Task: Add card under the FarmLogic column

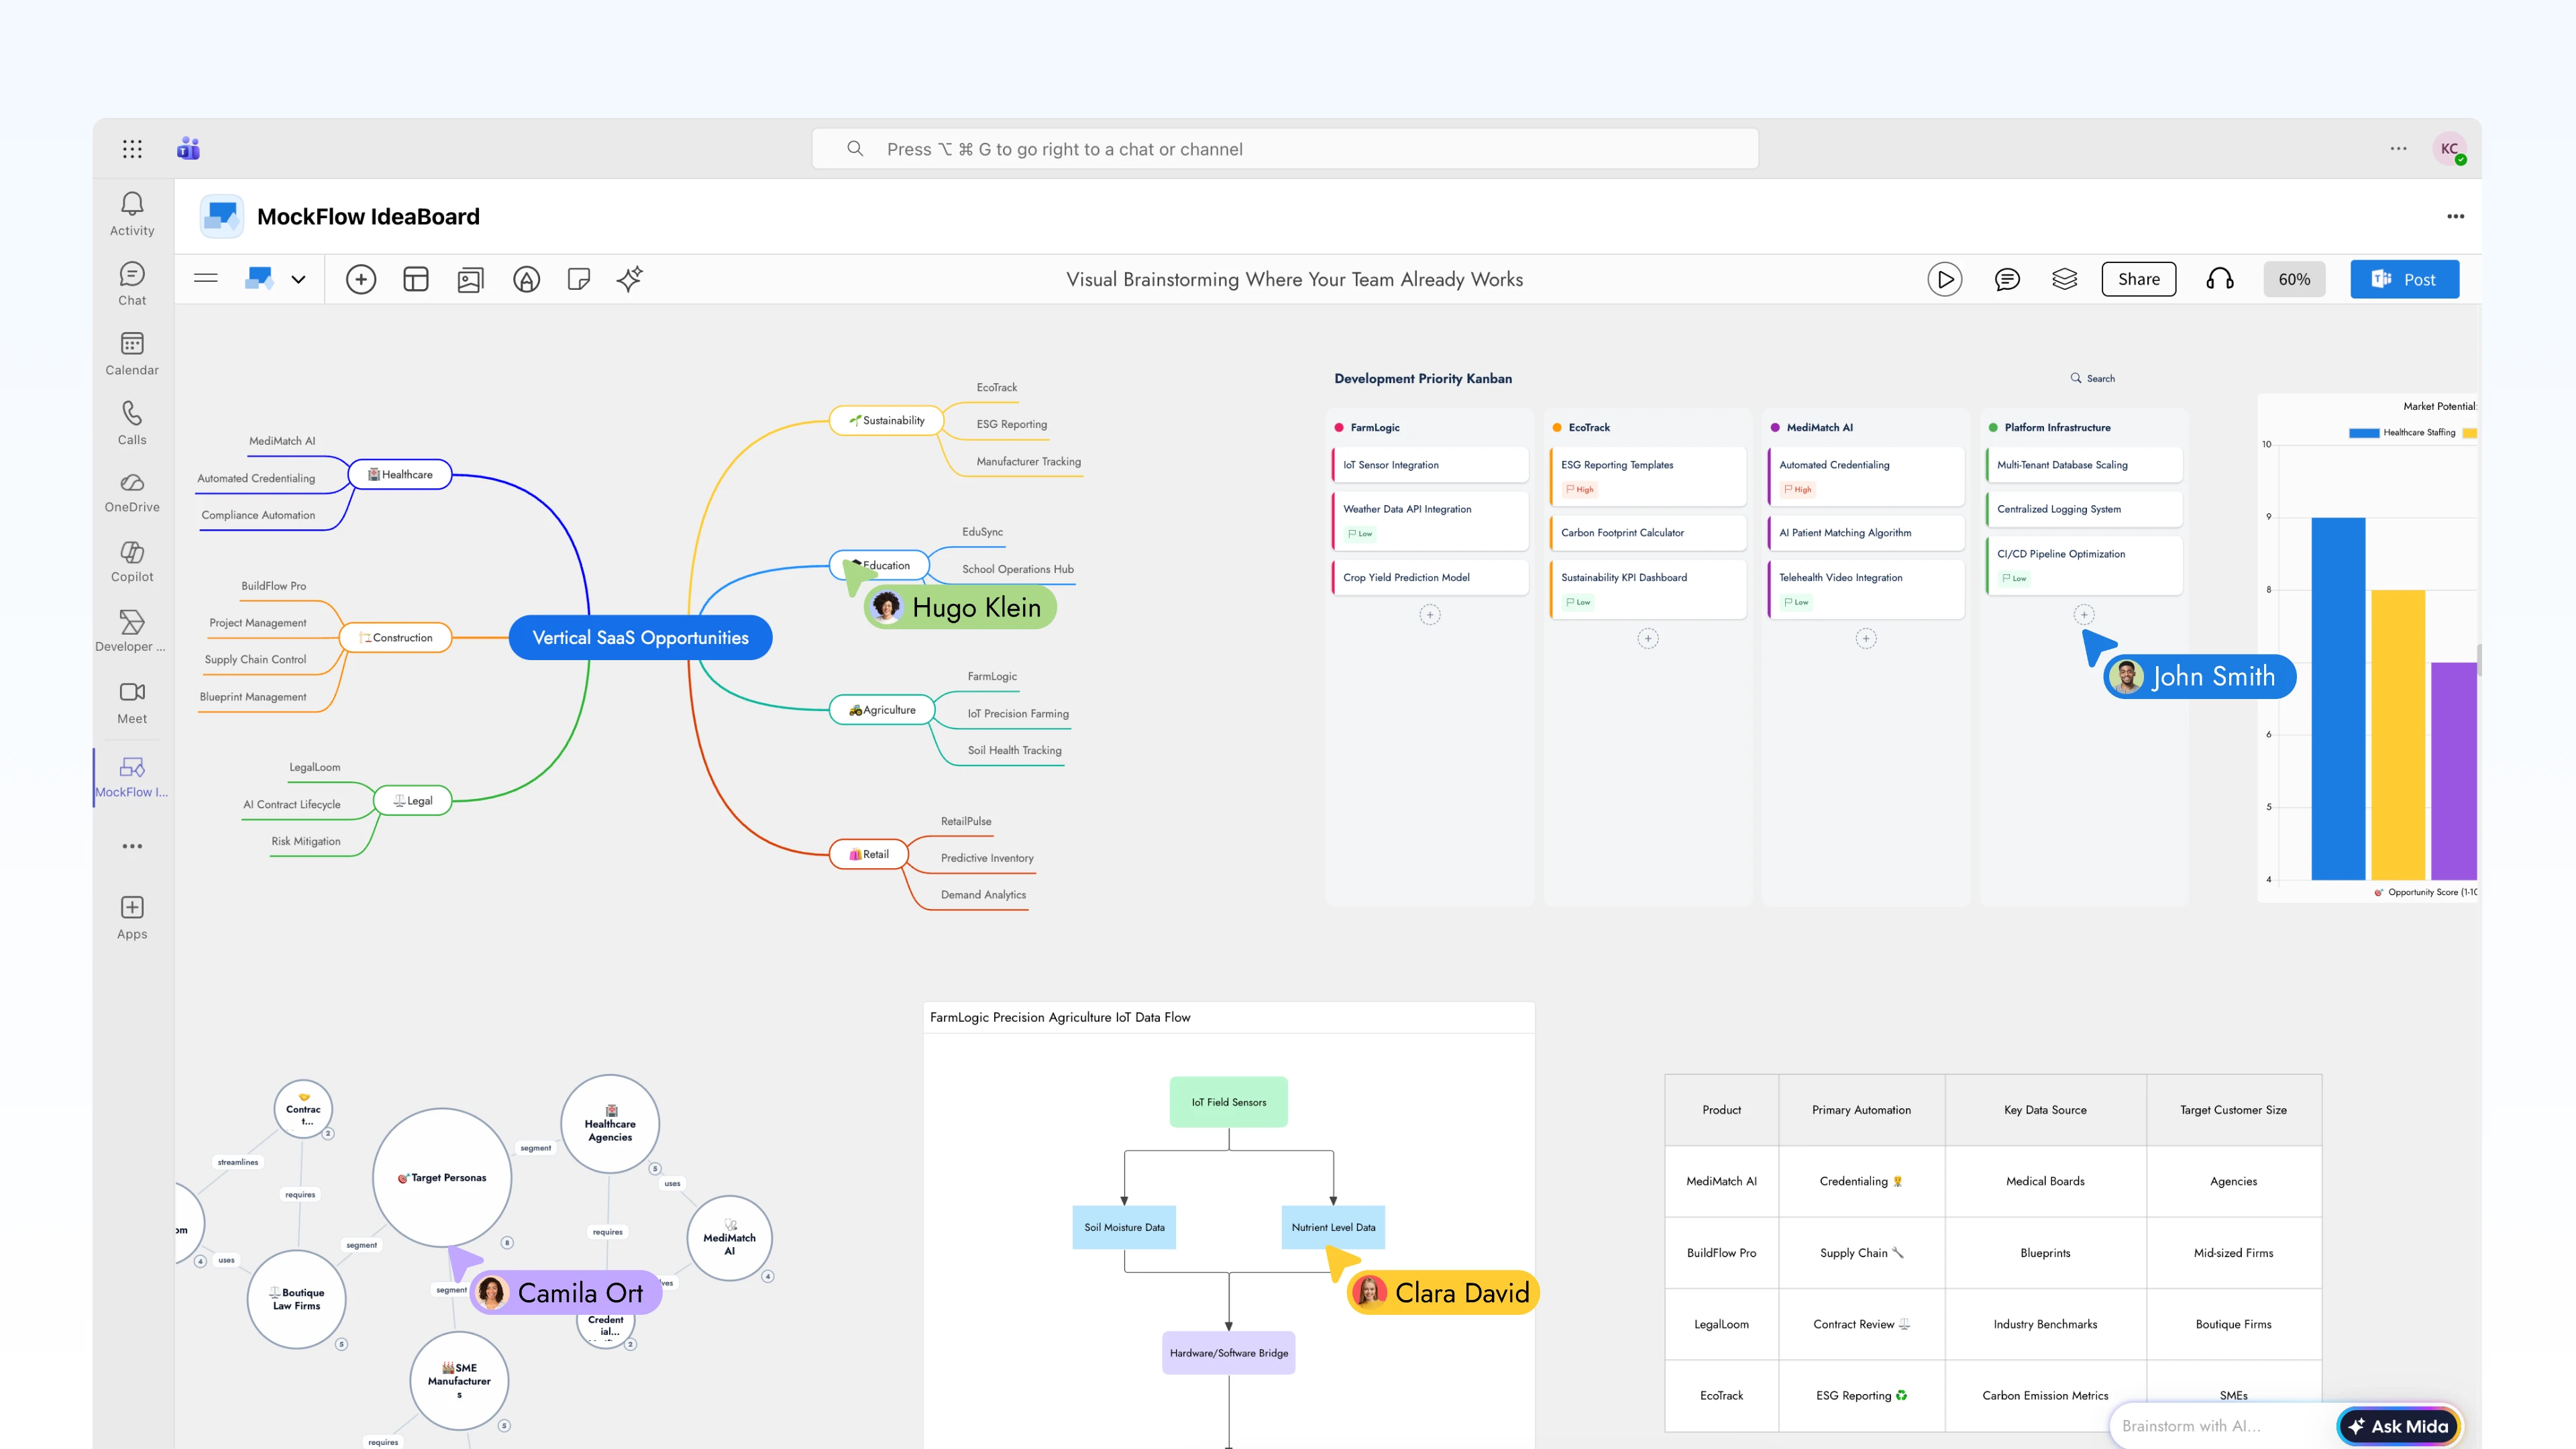Action: (x=1430, y=615)
